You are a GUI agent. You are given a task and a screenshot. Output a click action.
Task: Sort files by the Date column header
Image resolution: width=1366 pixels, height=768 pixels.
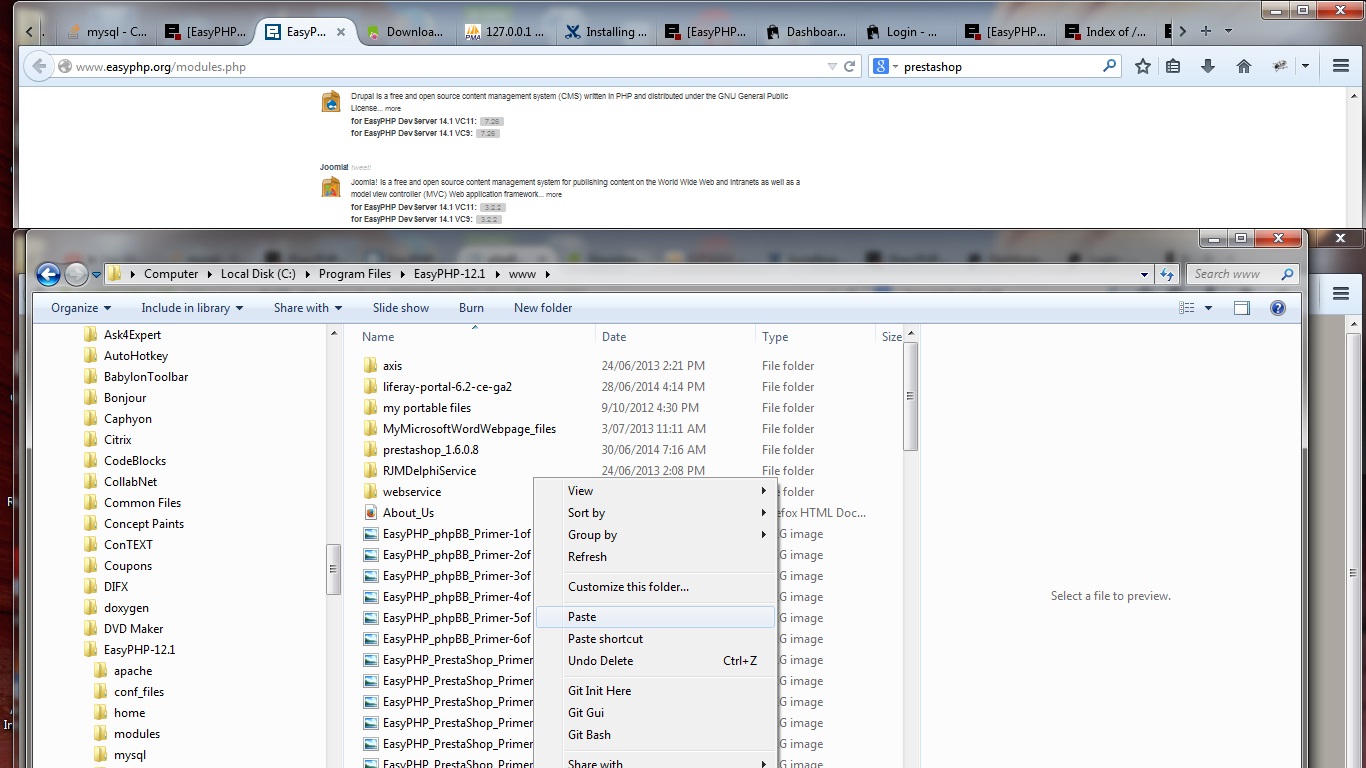pyautogui.click(x=676, y=337)
